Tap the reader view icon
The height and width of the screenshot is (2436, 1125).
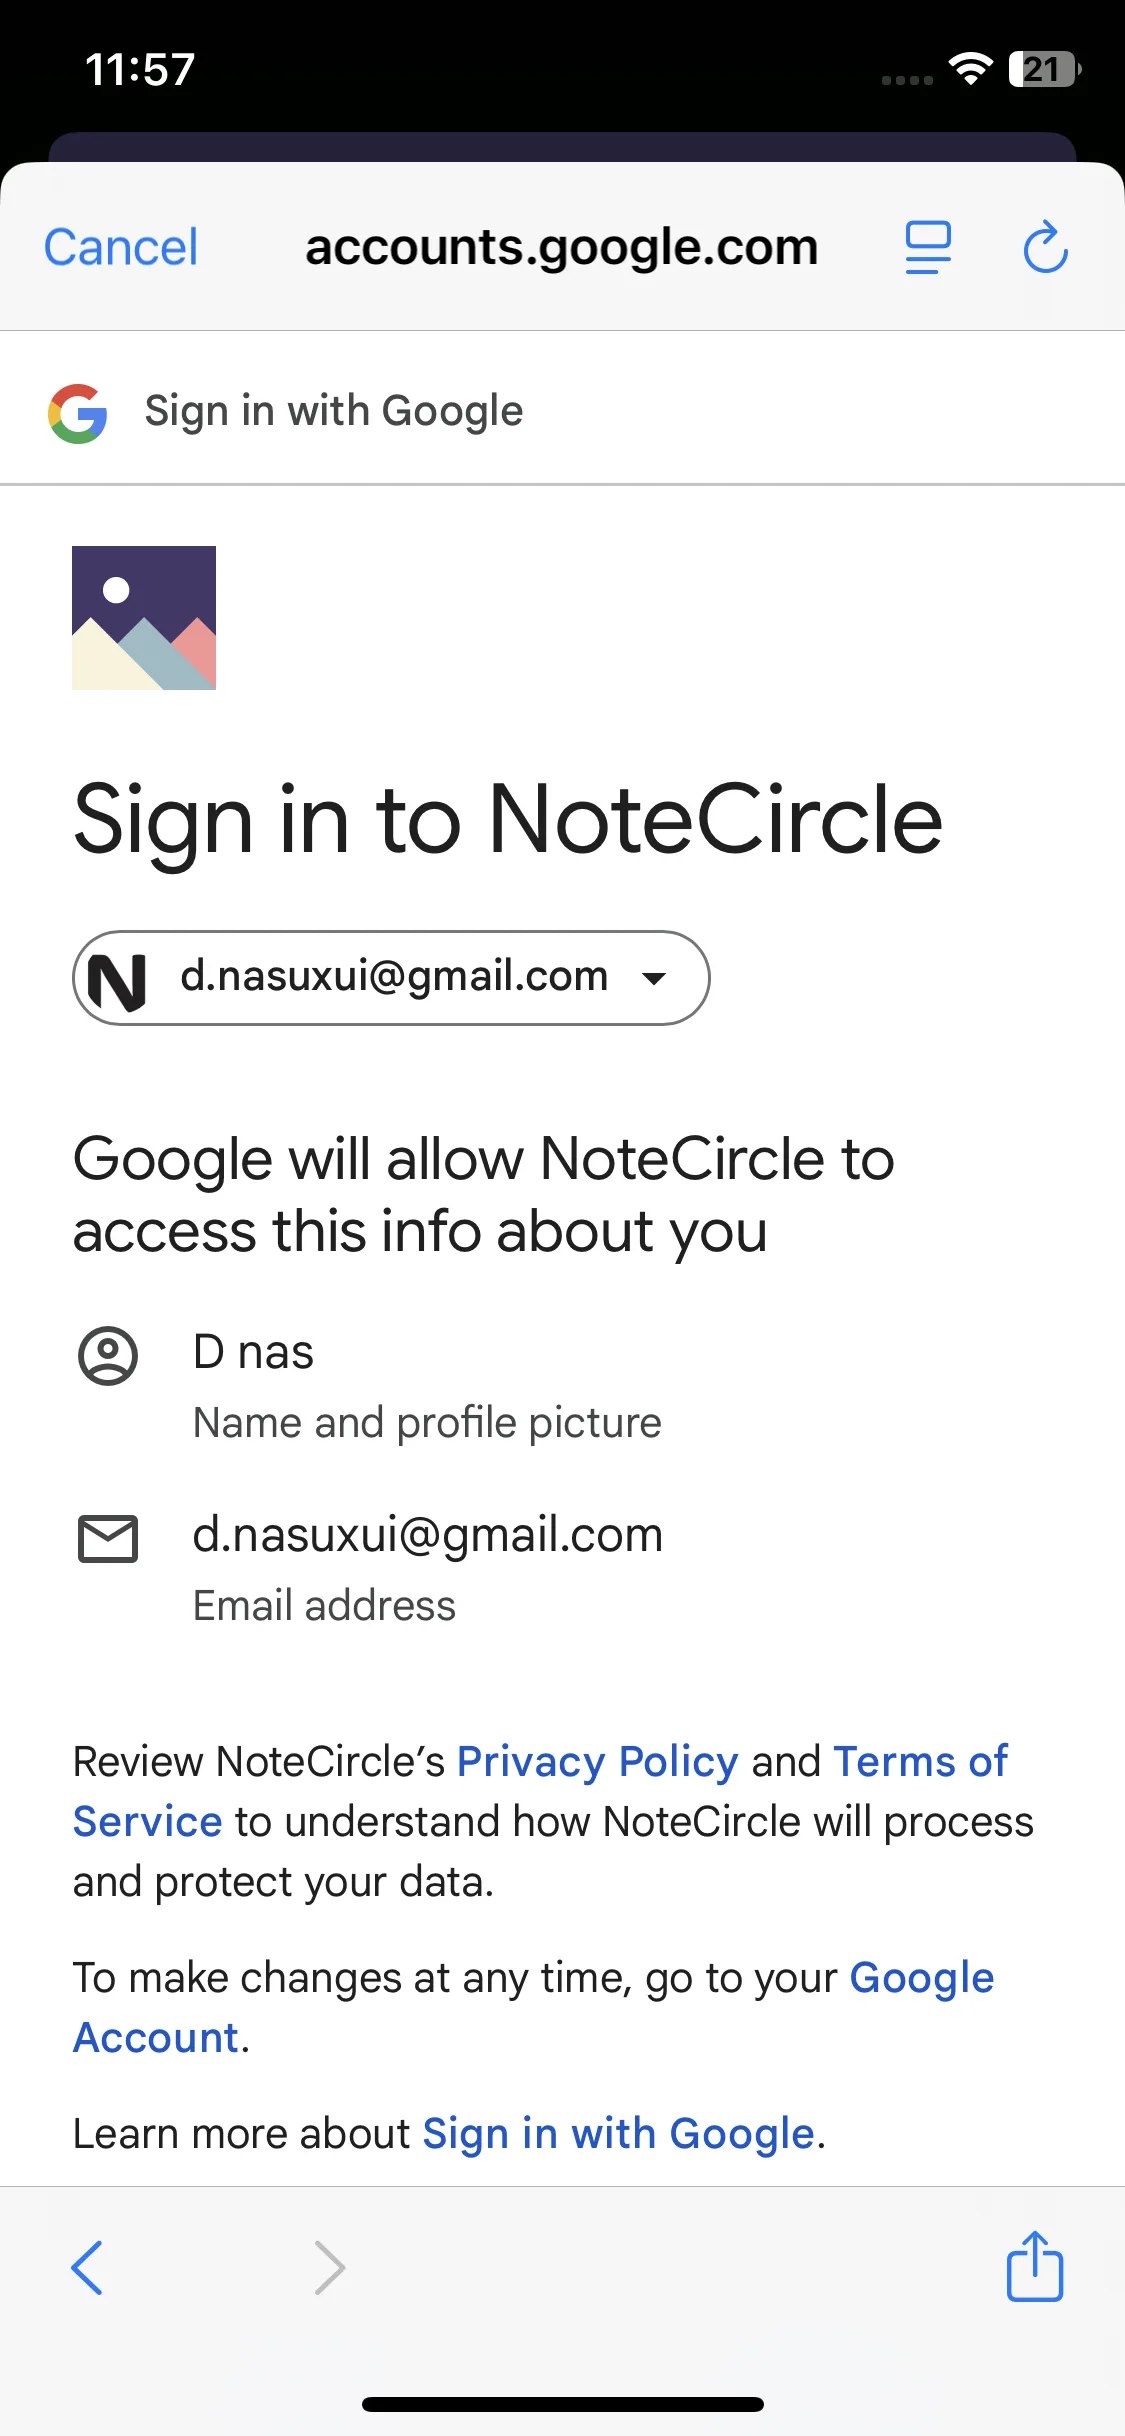tap(928, 247)
